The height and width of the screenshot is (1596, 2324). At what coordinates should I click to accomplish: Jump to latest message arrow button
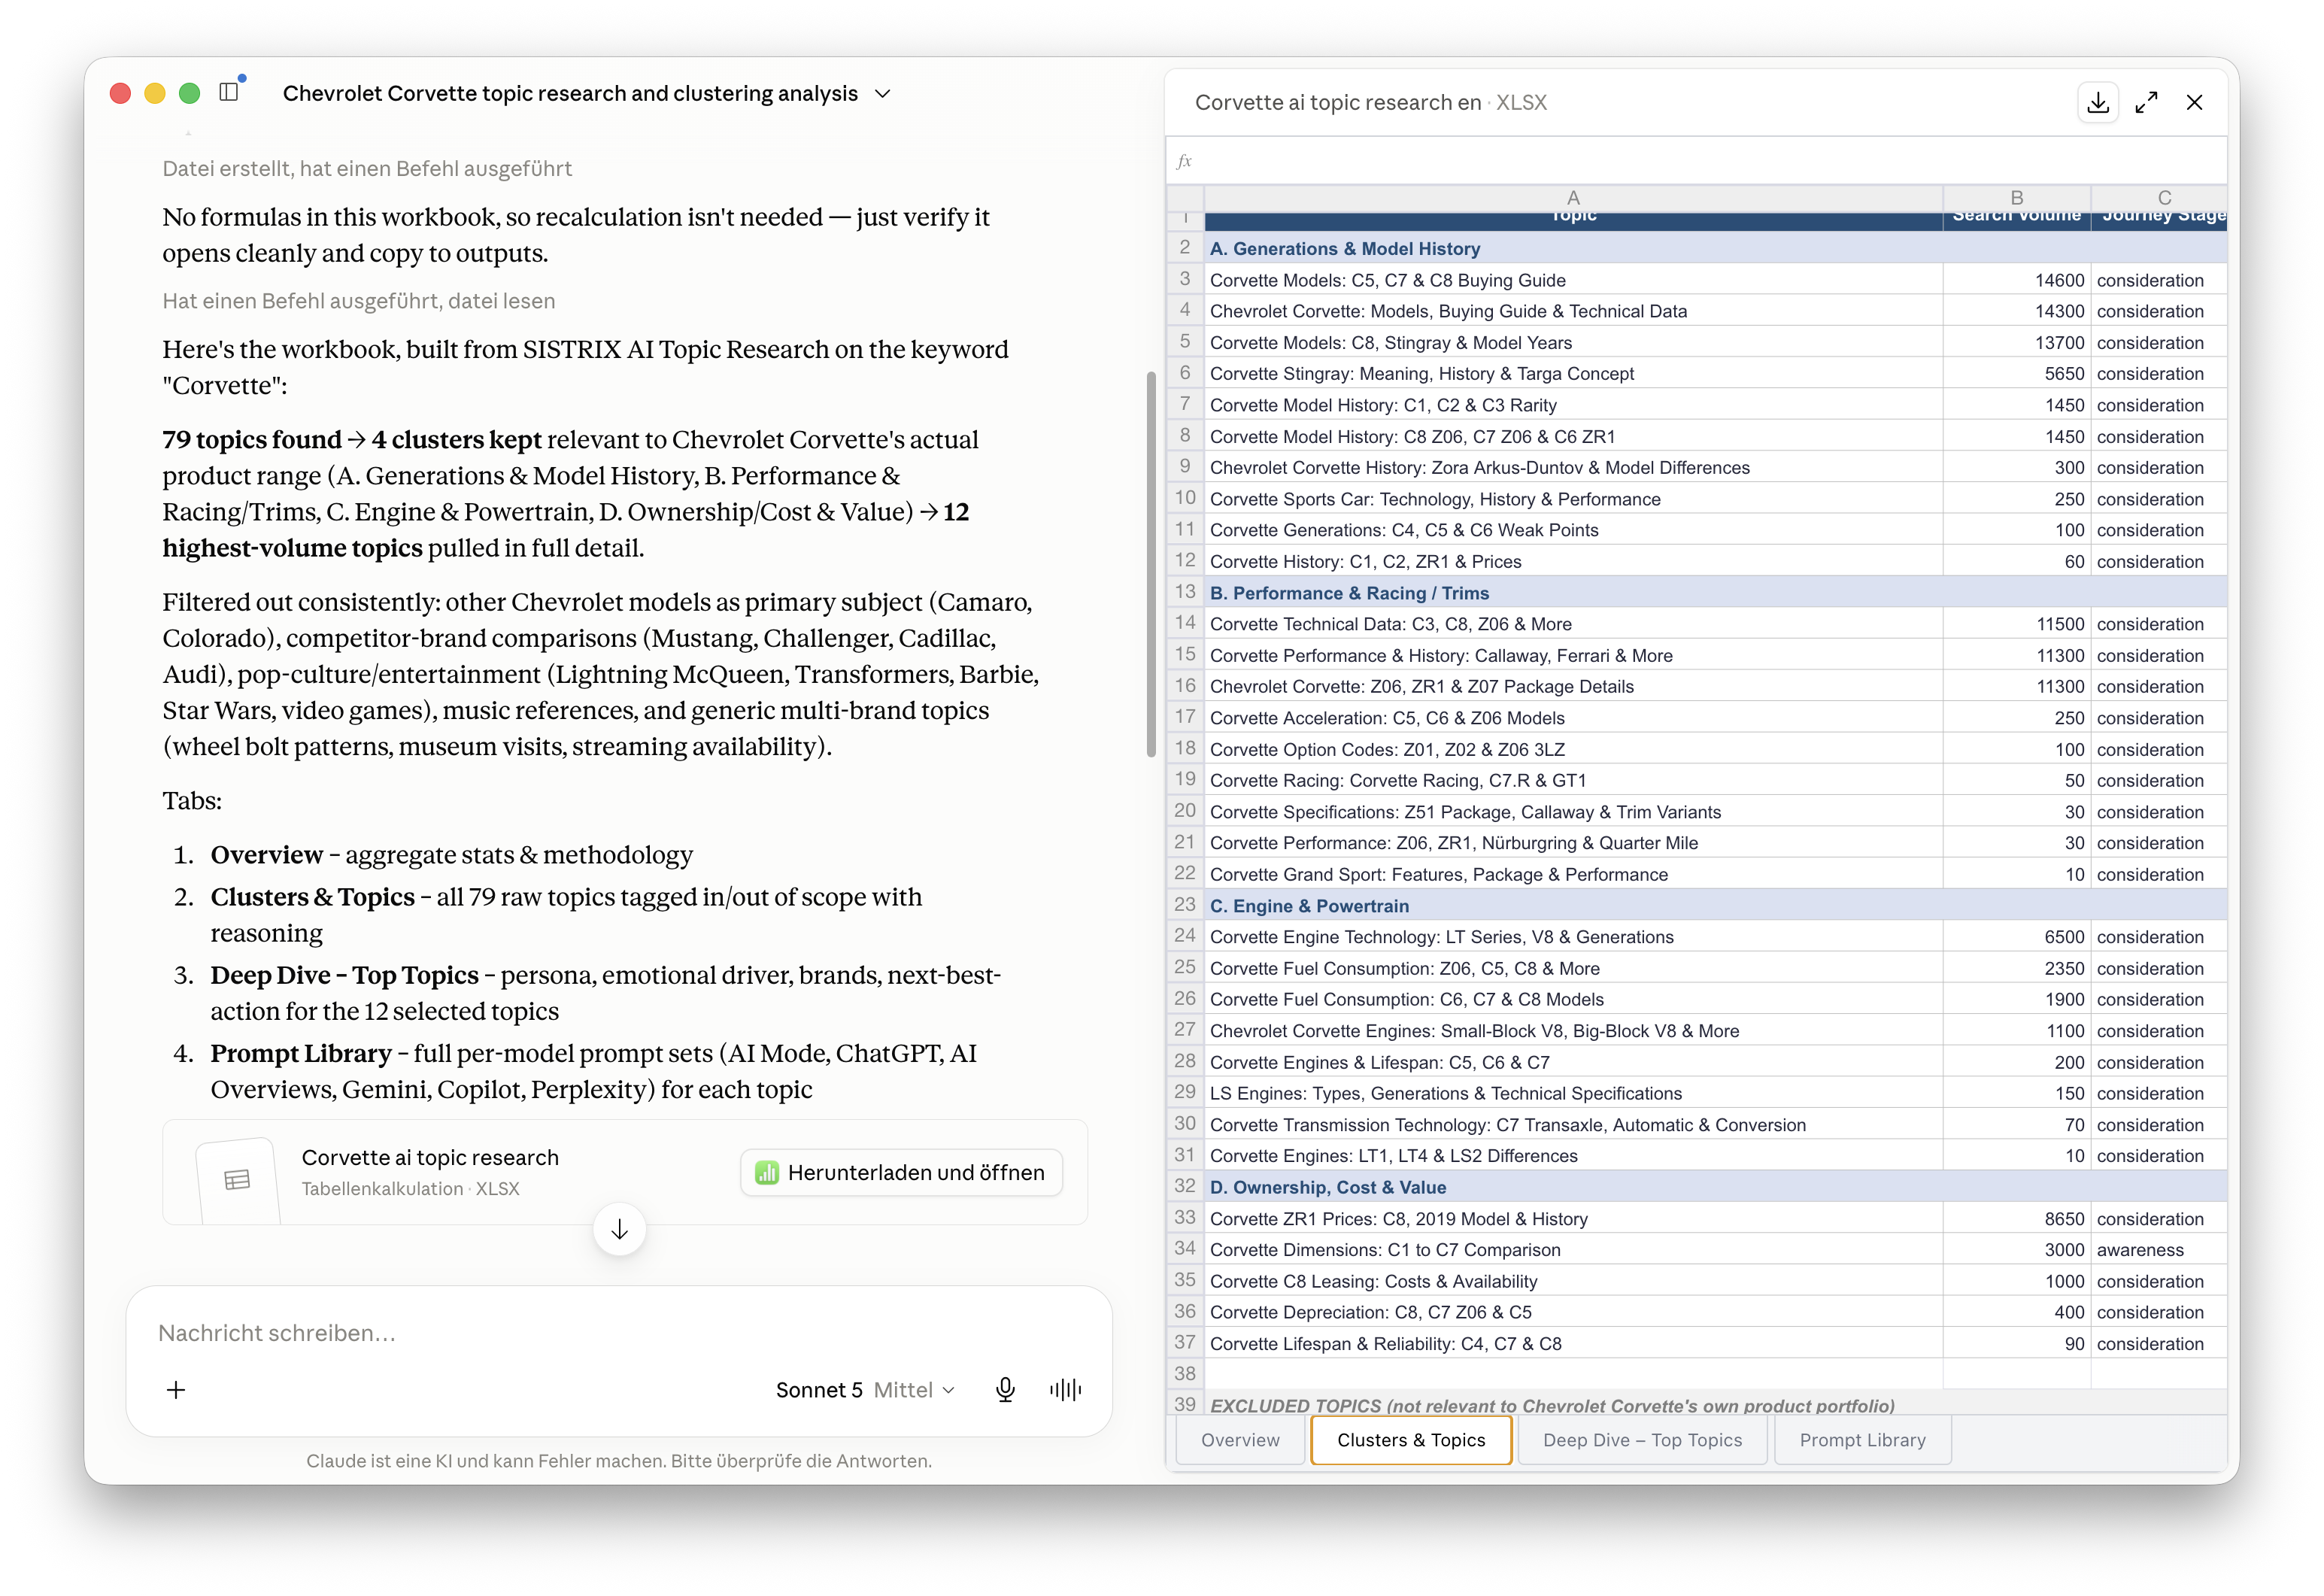click(x=619, y=1229)
